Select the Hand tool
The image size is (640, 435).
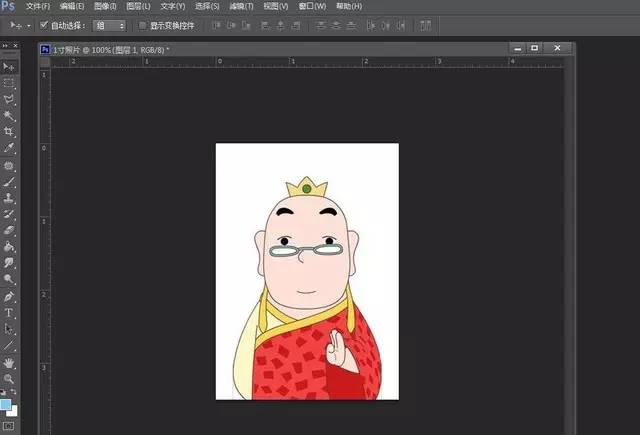(x=9, y=362)
